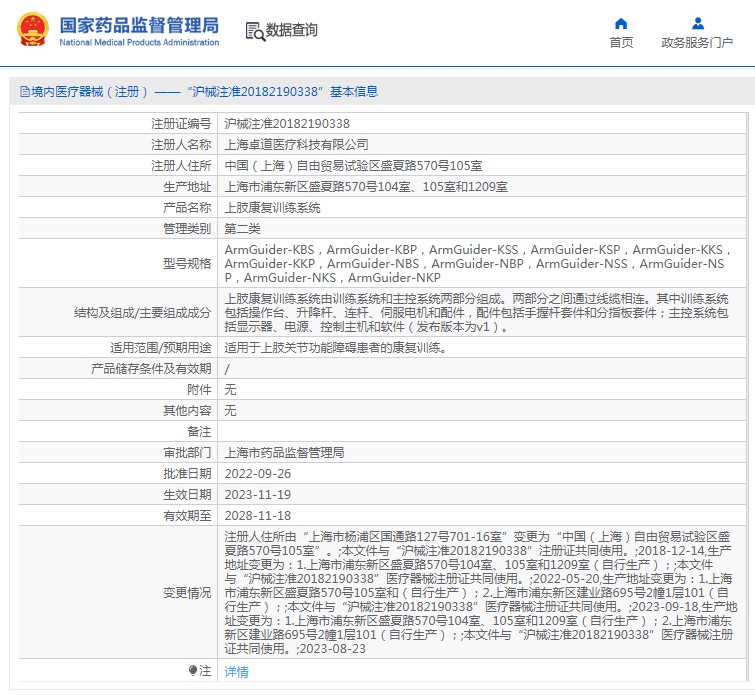Click the 产品储存条件及有效期 label

tap(151, 368)
